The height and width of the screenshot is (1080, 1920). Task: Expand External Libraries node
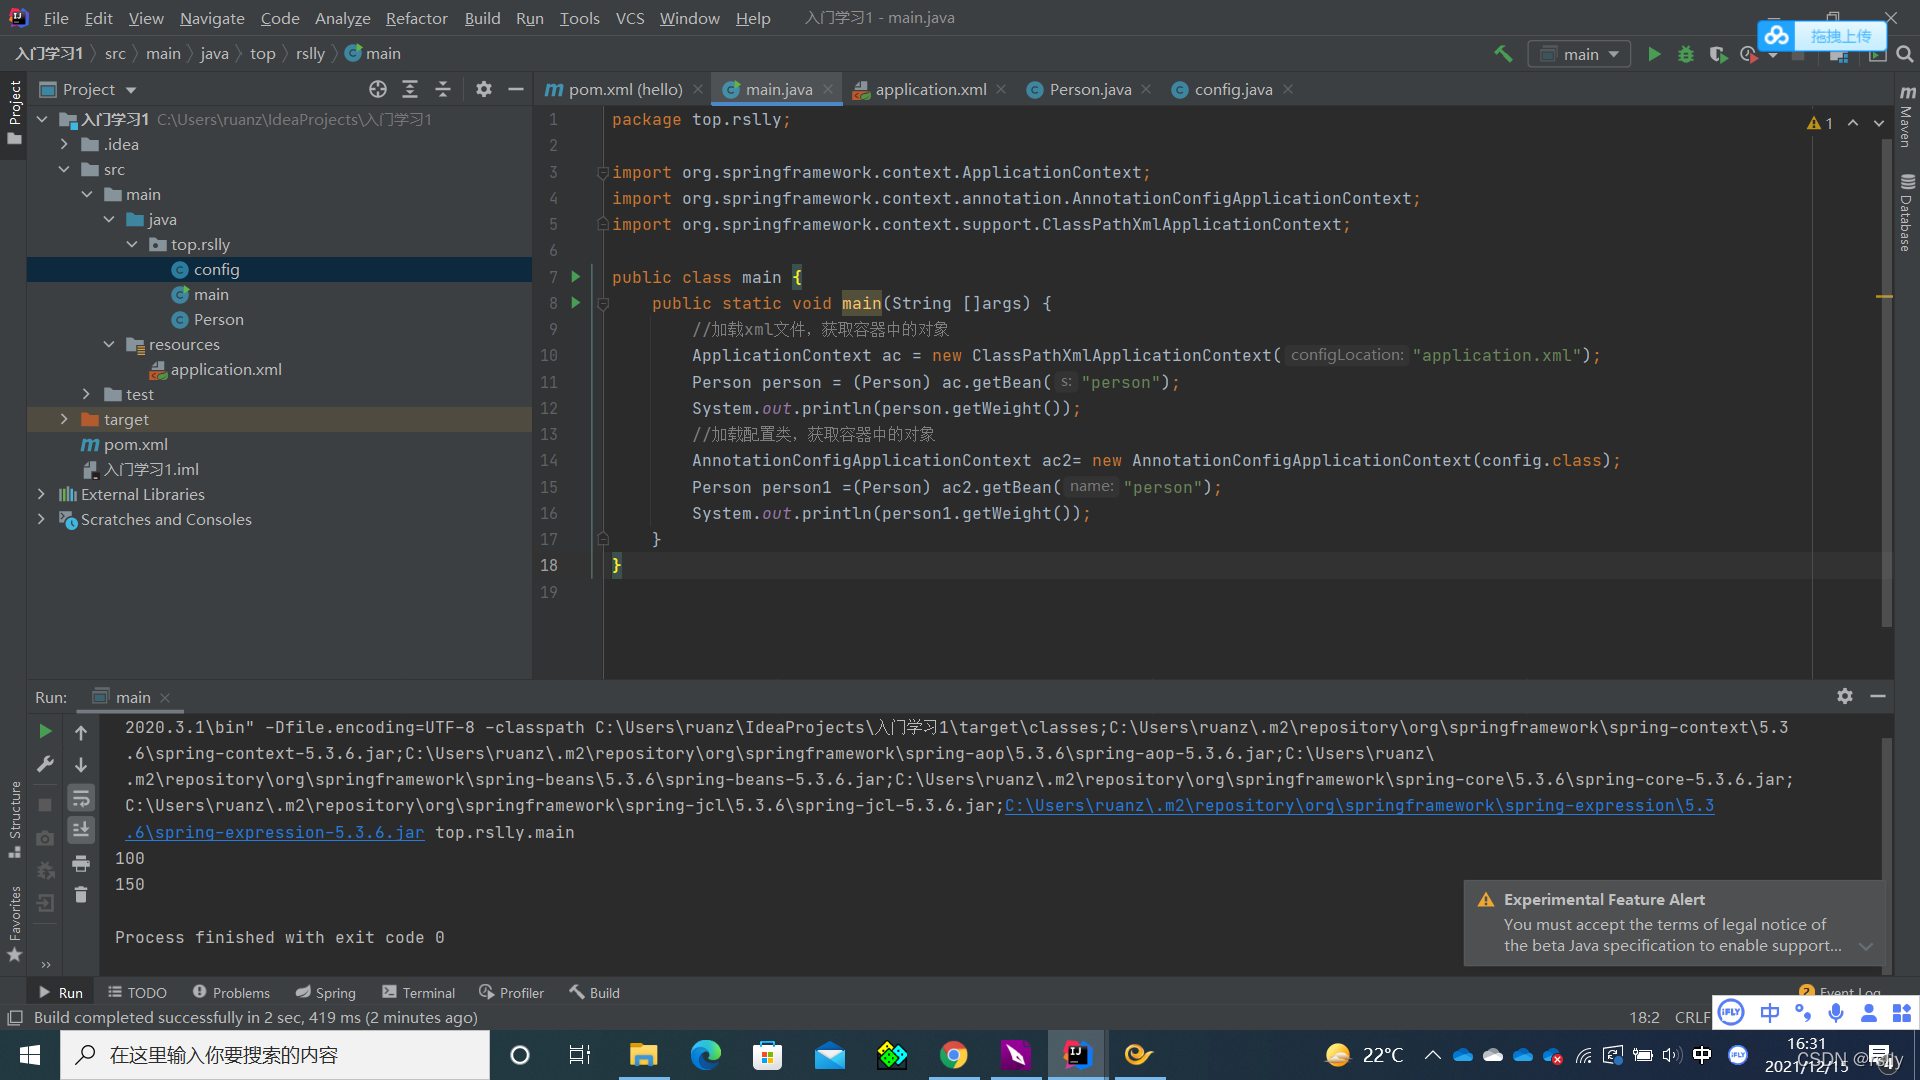tap(41, 494)
